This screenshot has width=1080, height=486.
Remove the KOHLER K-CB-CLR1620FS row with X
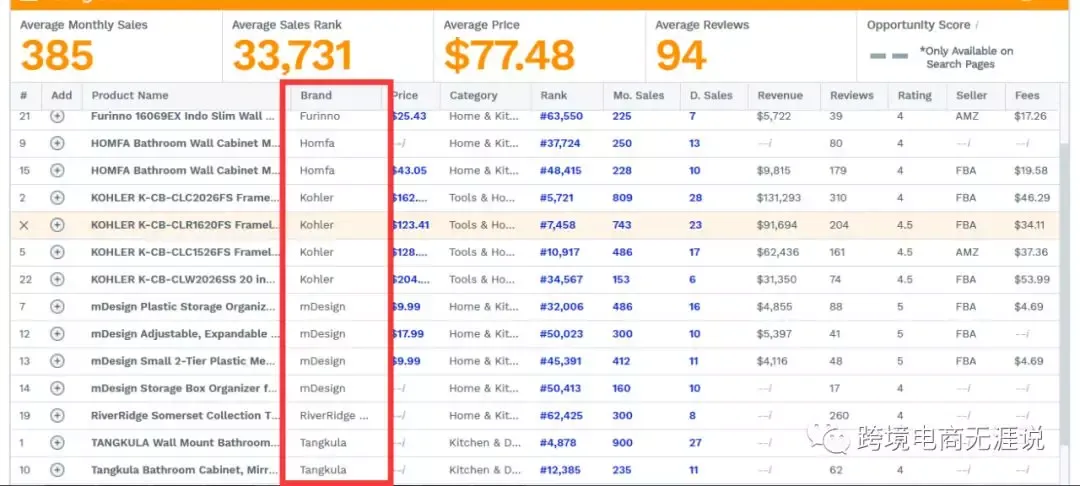(x=24, y=225)
